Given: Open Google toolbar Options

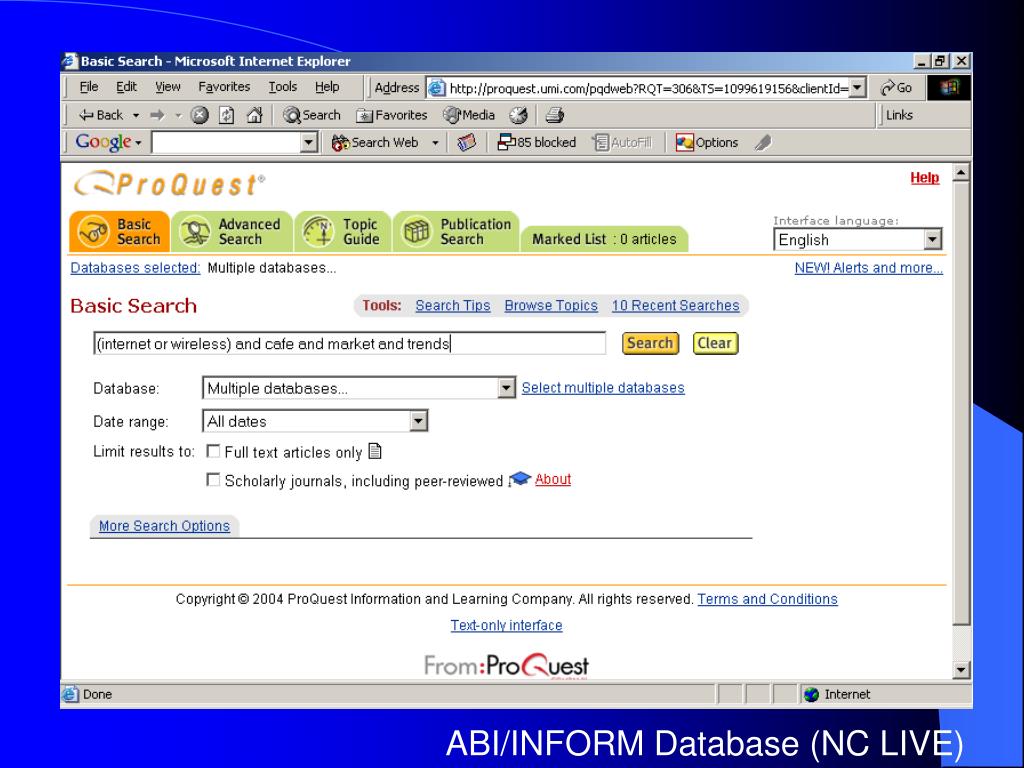Looking at the screenshot, I should 707,142.
